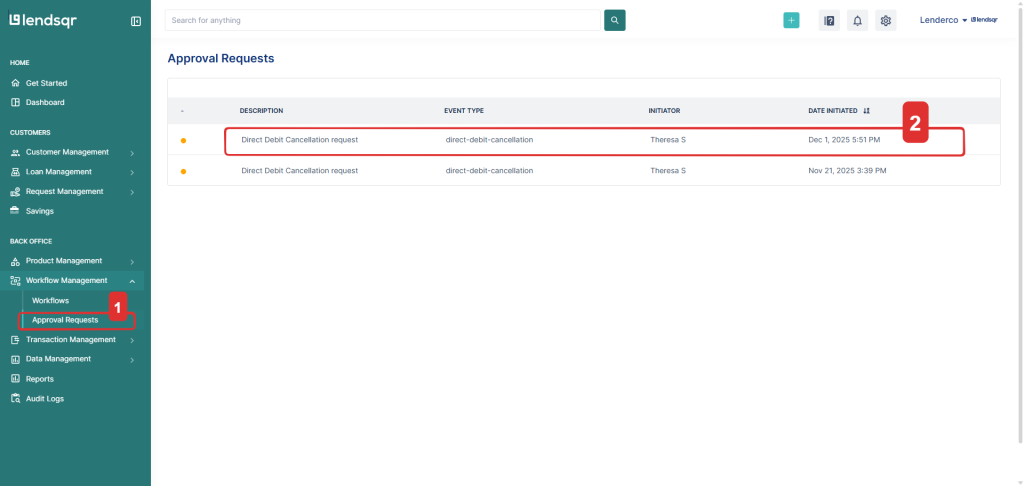Viewport: 1024px width, 486px height.
Task: Click the green plus add button
Action: tap(791, 20)
